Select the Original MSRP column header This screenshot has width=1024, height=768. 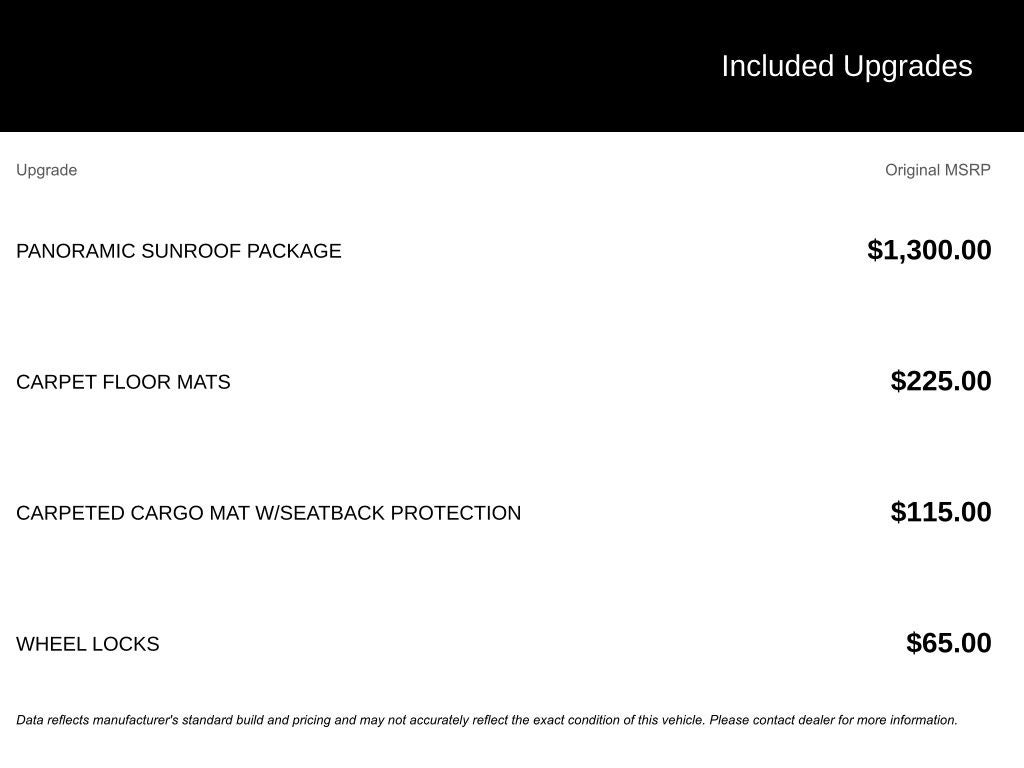point(938,170)
